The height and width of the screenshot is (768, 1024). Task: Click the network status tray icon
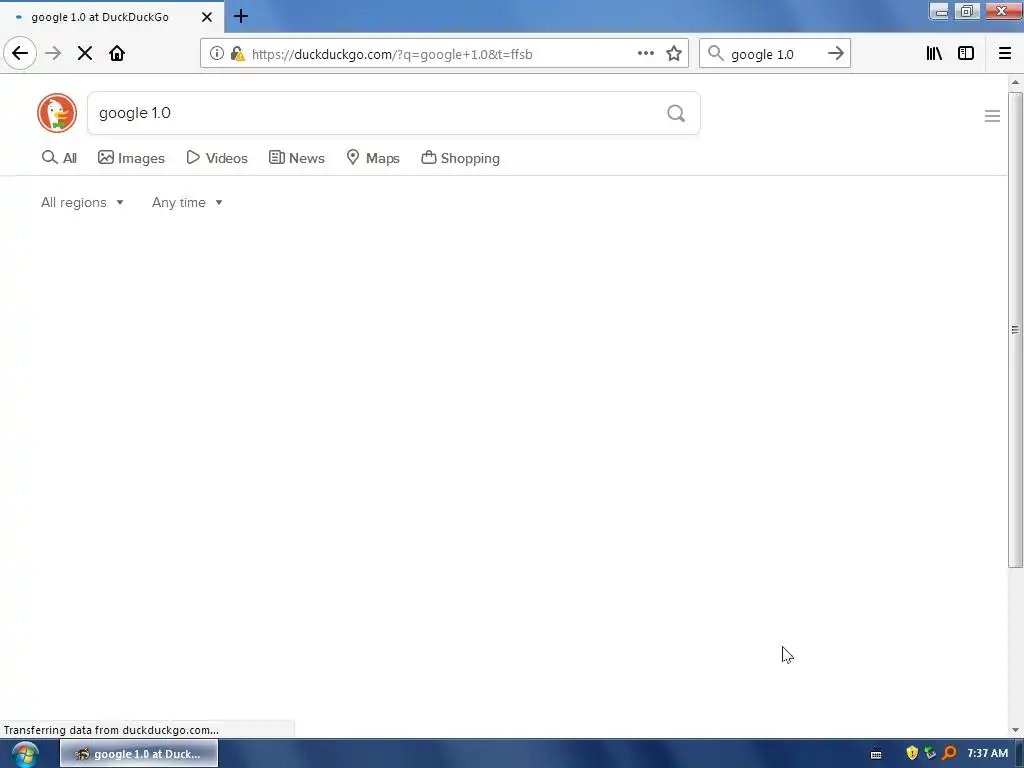[930, 753]
